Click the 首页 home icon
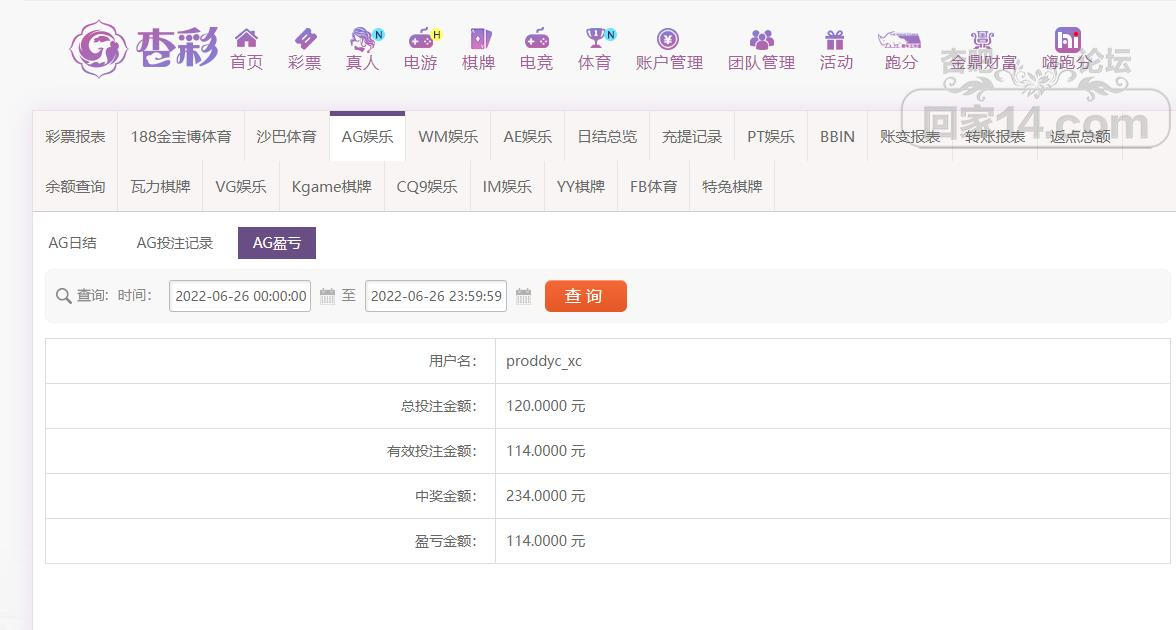The width and height of the screenshot is (1176, 630). coord(246,40)
